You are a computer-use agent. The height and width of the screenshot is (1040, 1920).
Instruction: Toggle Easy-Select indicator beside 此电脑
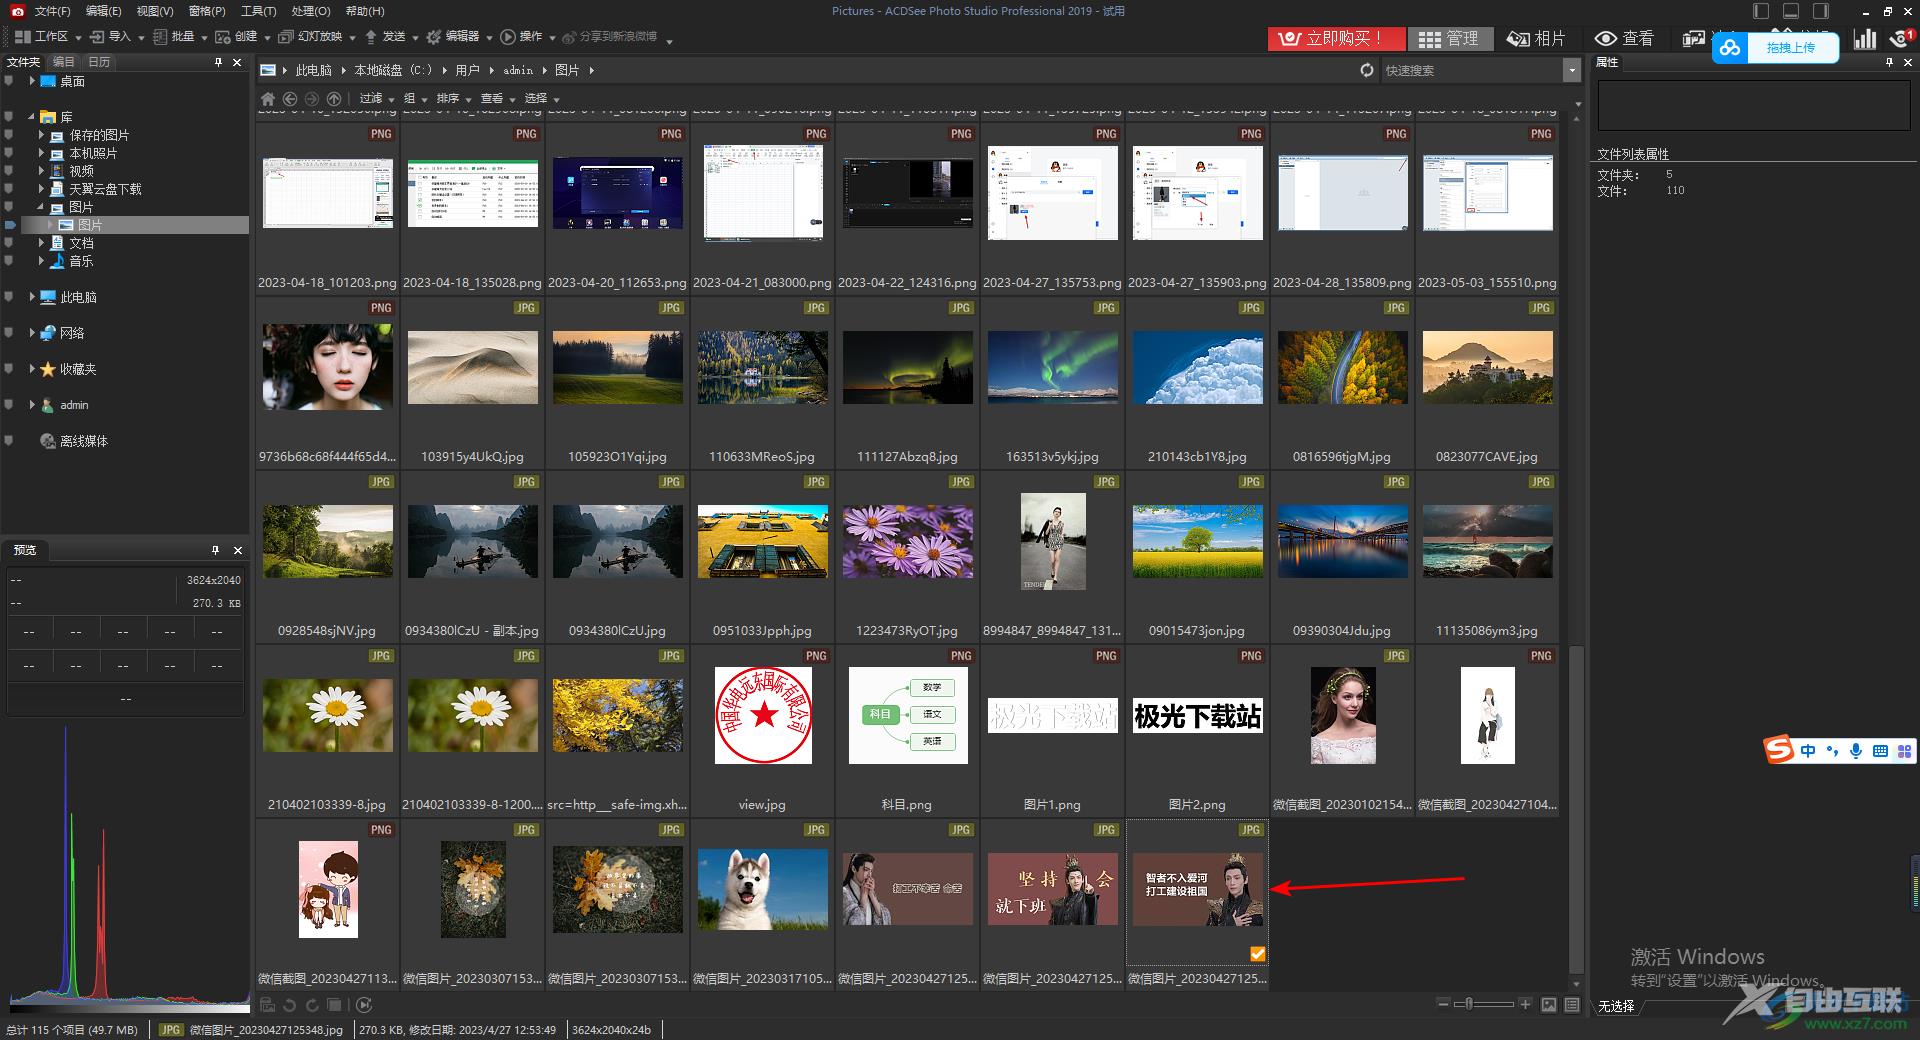(x=9, y=297)
